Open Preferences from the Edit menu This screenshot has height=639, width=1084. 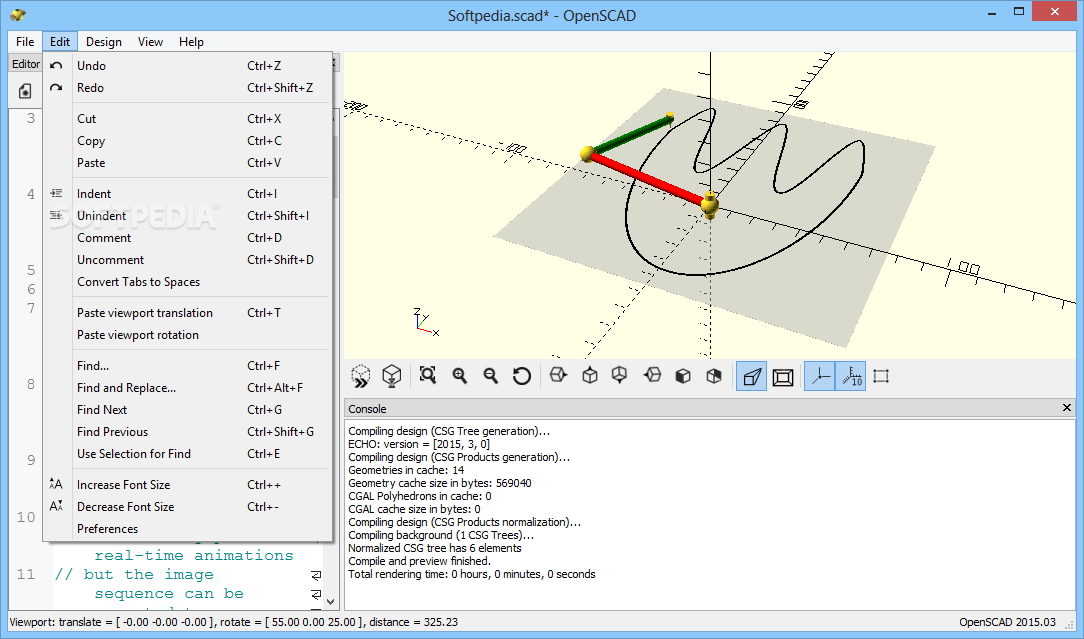point(187,529)
